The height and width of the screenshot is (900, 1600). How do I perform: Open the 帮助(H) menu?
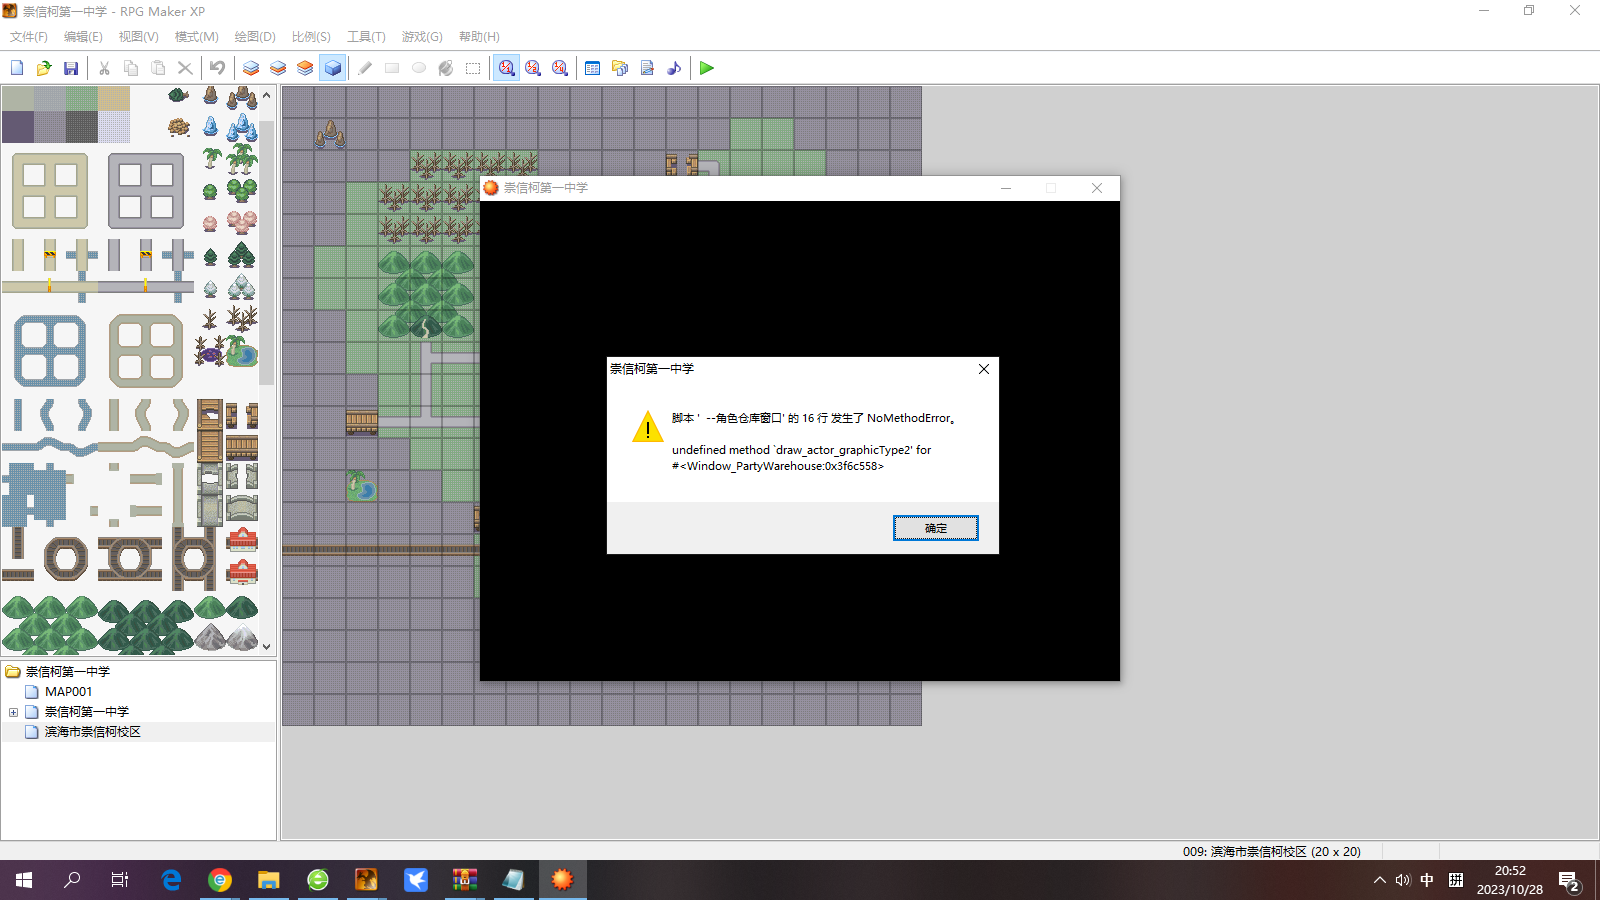[x=479, y=37]
